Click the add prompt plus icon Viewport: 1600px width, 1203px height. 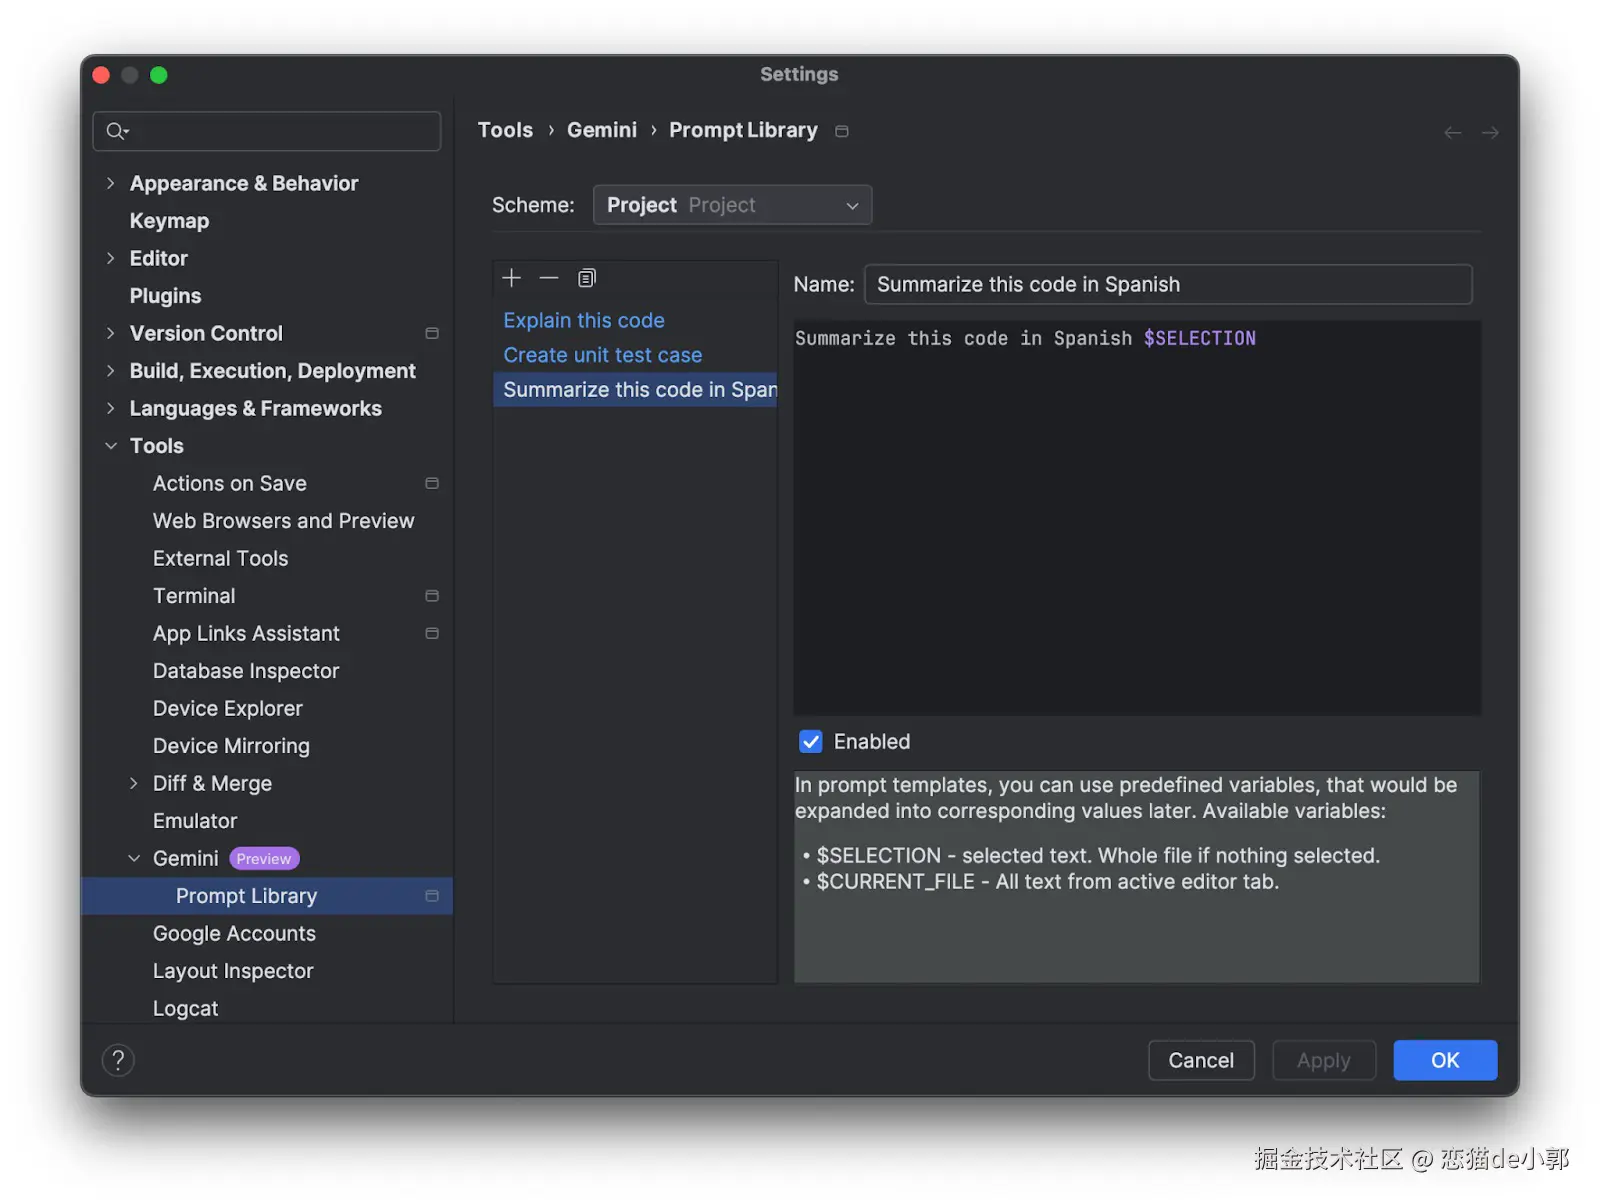(x=512, y=278)
